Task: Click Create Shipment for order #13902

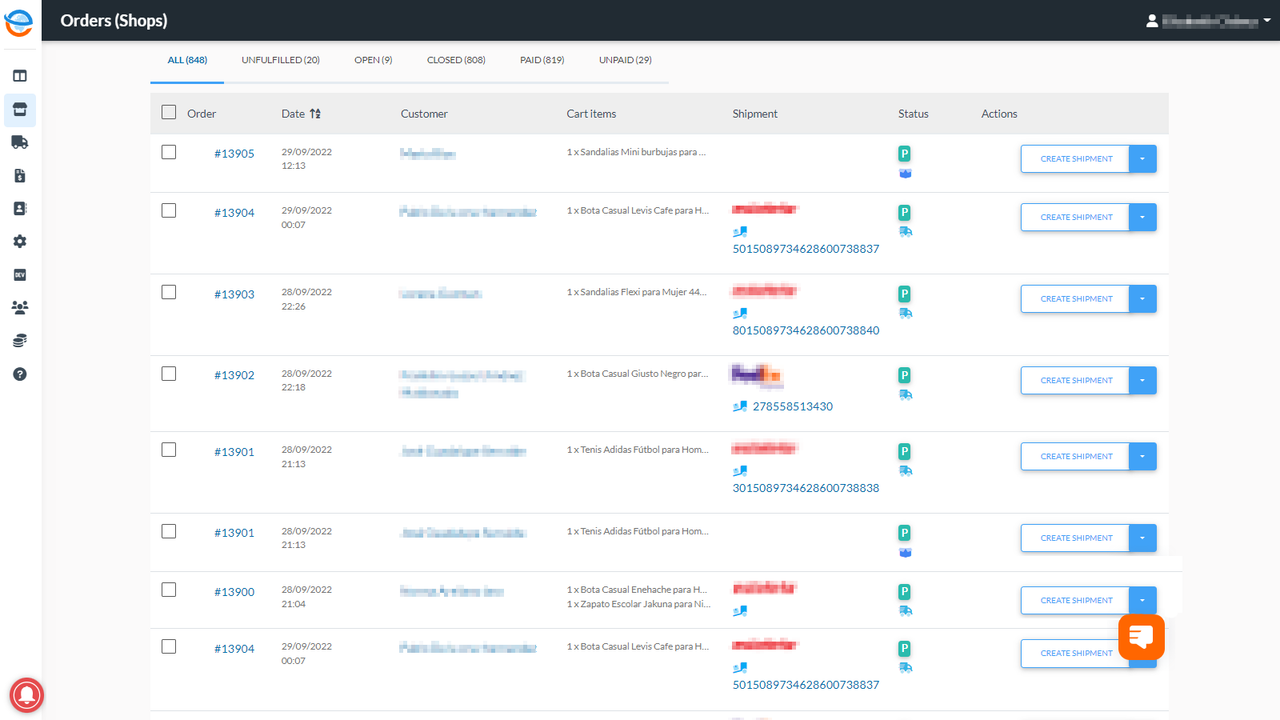Action: pyautogui.click(x=1075, y=380)
